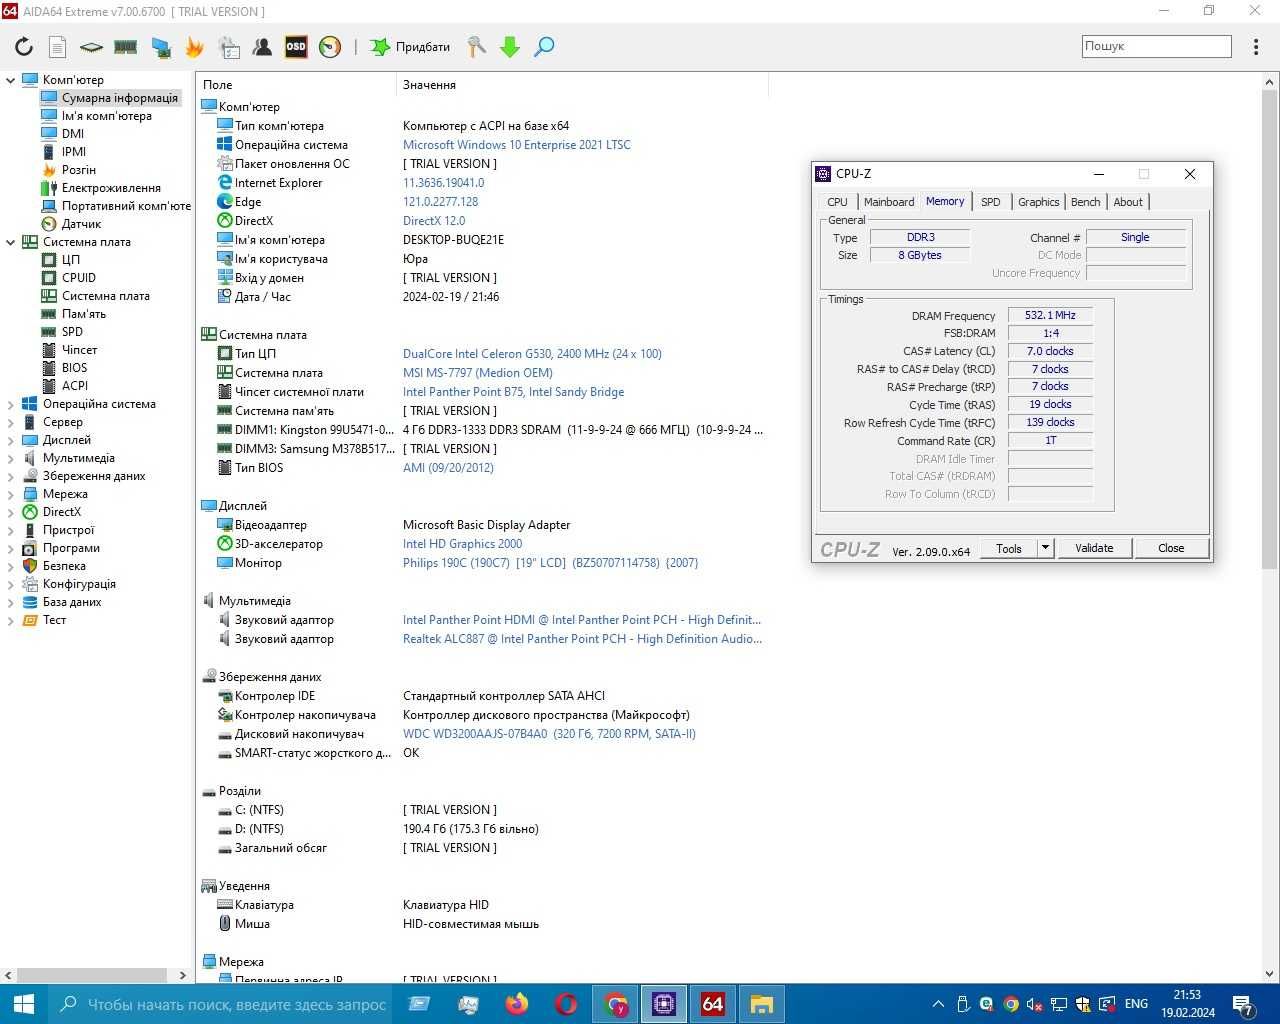Click the green download update arrow icon

coord(510,47)
